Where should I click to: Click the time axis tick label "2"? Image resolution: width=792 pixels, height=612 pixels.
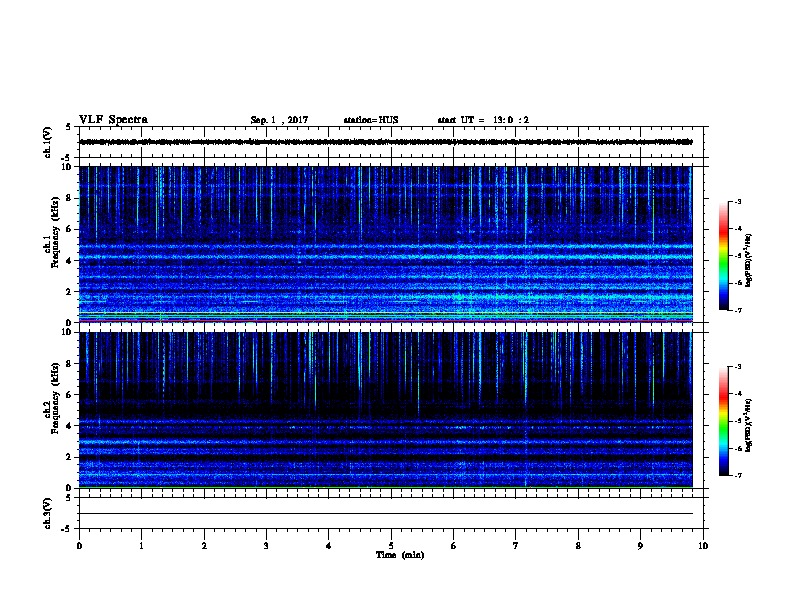[204, 546]
